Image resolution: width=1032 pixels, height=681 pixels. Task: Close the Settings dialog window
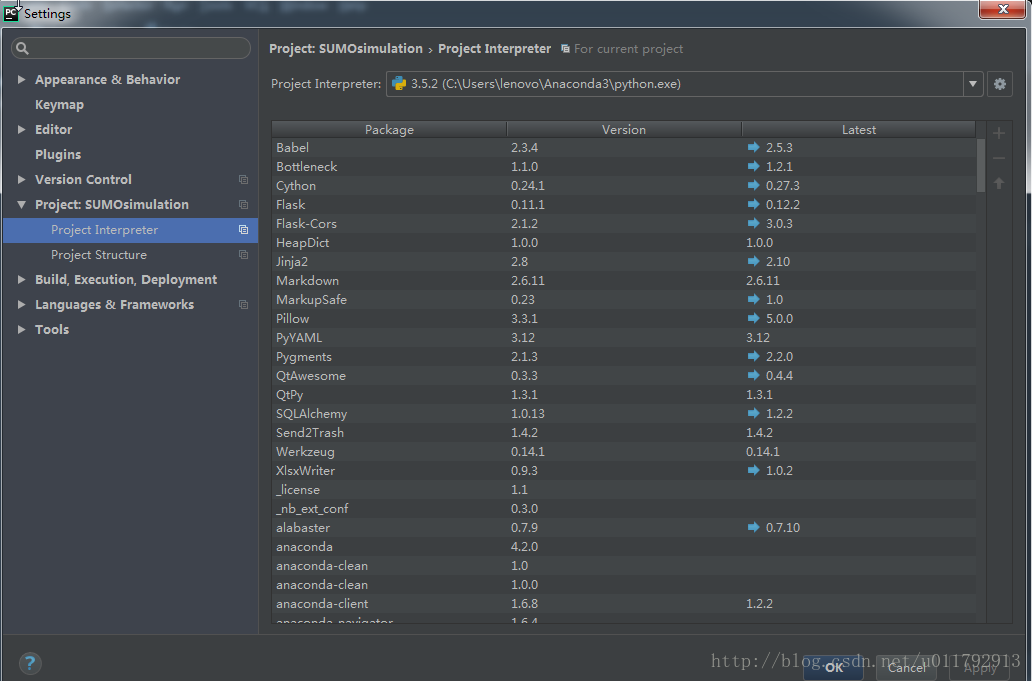(1002, 9)
